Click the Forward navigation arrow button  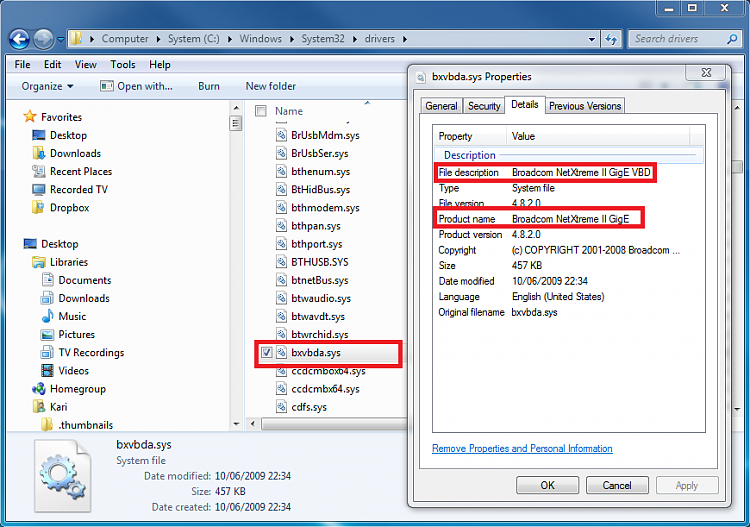pos(44,39)
